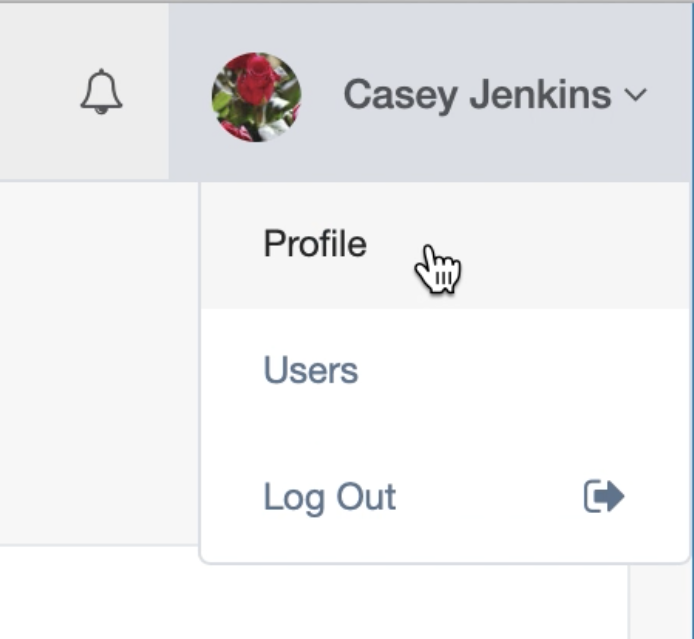Click the rose avatar picture
The image size is (694, 639).
click(x=256, y=97)
